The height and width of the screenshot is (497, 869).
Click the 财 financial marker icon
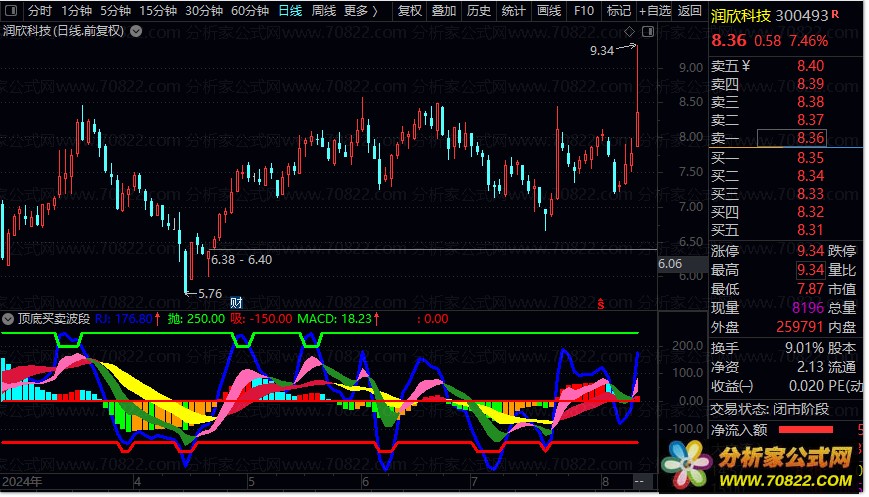[237, 303]
